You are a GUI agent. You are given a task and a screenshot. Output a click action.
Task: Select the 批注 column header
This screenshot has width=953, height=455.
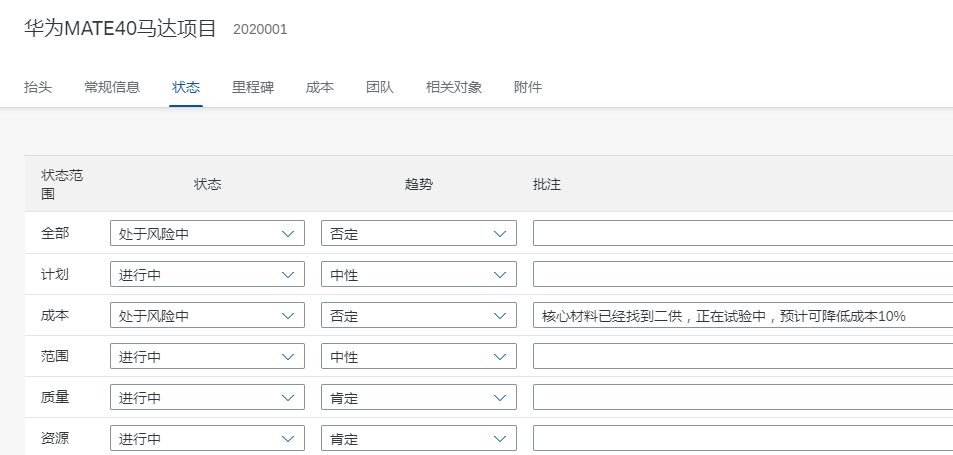(546, 184)
